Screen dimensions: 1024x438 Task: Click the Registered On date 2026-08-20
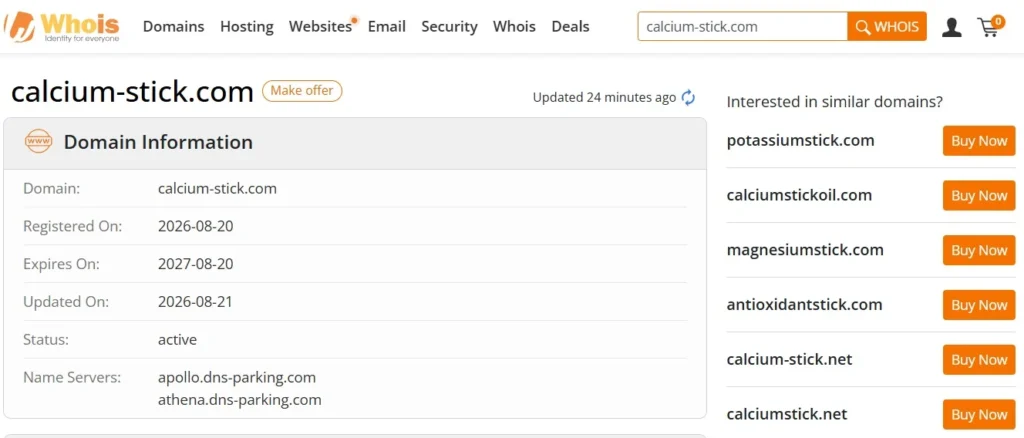pyautogui.click(x=195, y=227)
